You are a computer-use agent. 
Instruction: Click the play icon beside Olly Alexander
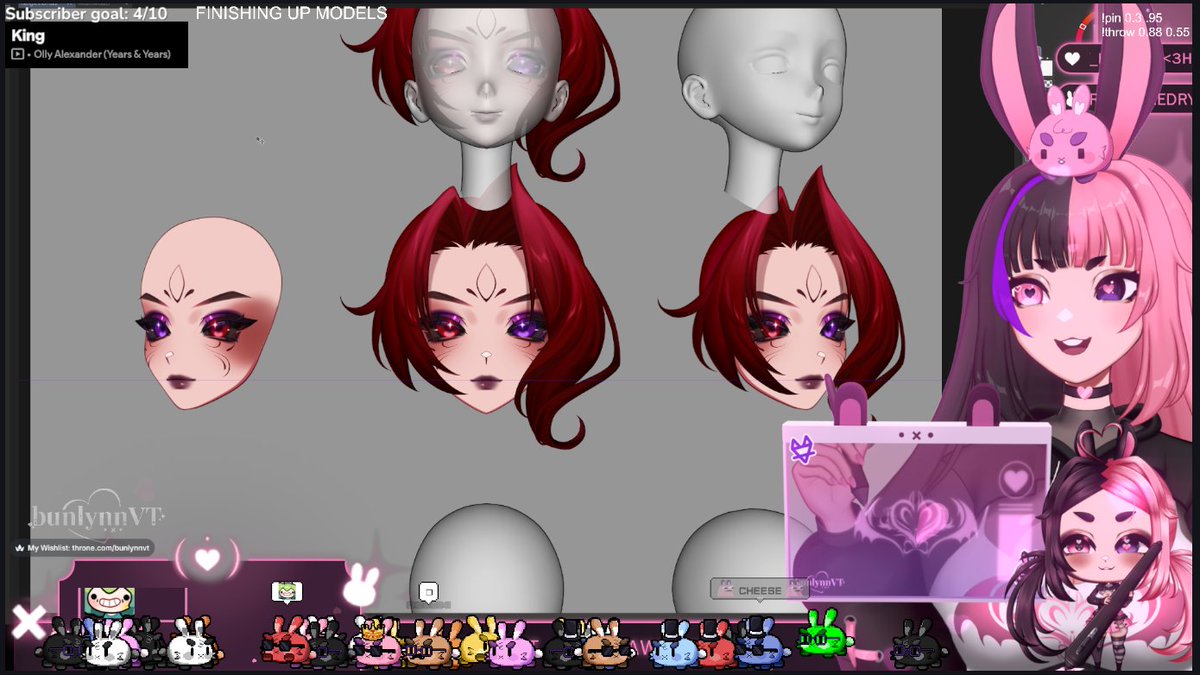point(18,53)
